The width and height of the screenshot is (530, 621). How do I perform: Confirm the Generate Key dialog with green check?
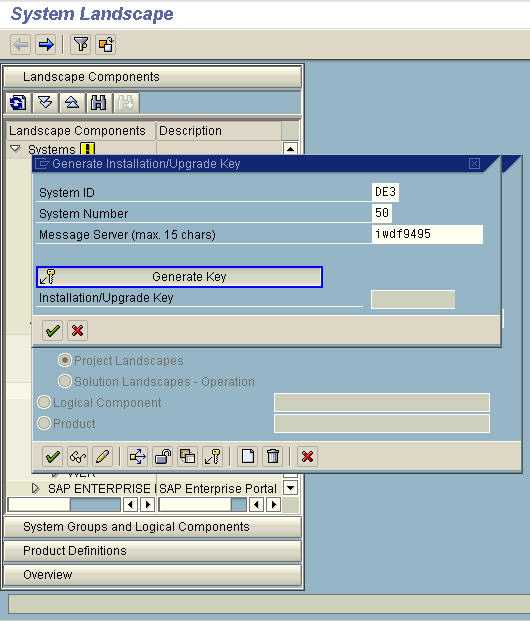(52, 330)
